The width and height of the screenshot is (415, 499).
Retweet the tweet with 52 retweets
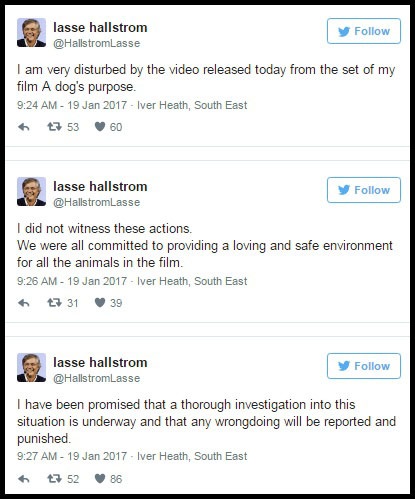point(54,479)
